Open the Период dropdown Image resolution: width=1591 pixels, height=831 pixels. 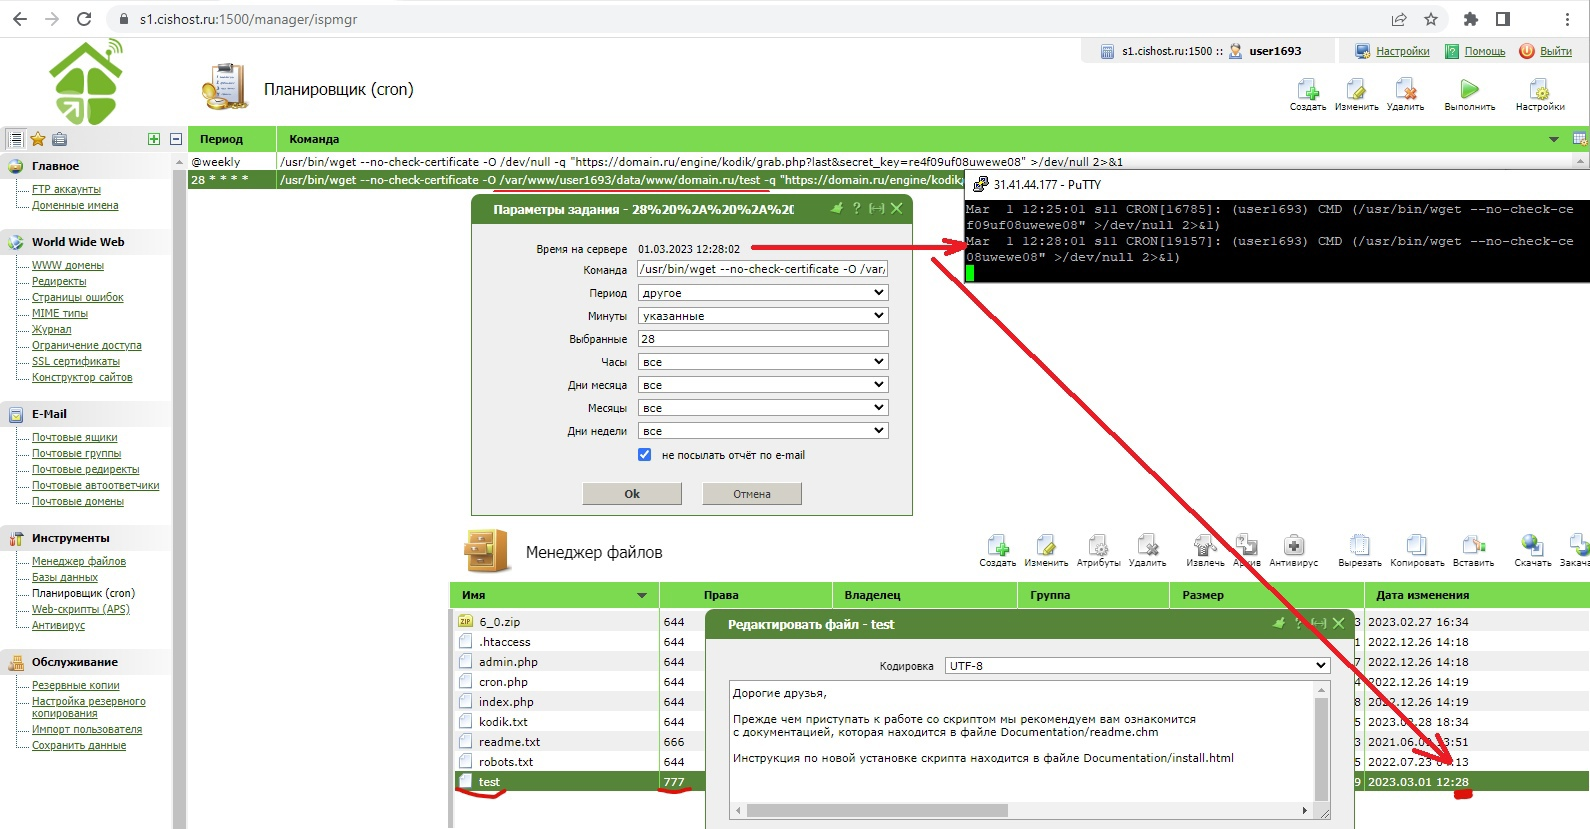click(x=762, y=293)
